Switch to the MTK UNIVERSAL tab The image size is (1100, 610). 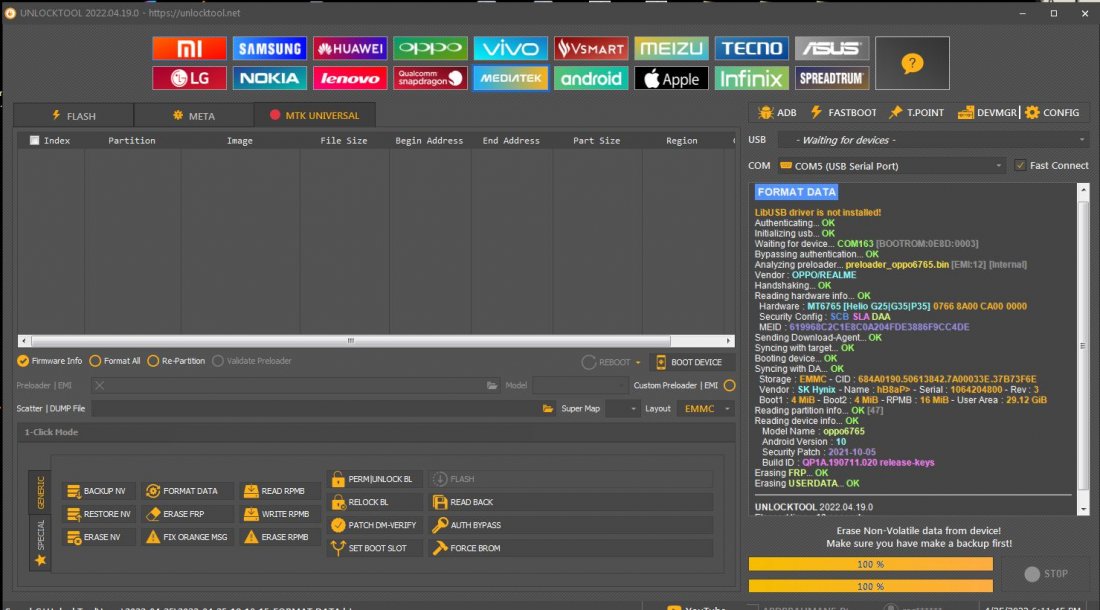(314, 115)
